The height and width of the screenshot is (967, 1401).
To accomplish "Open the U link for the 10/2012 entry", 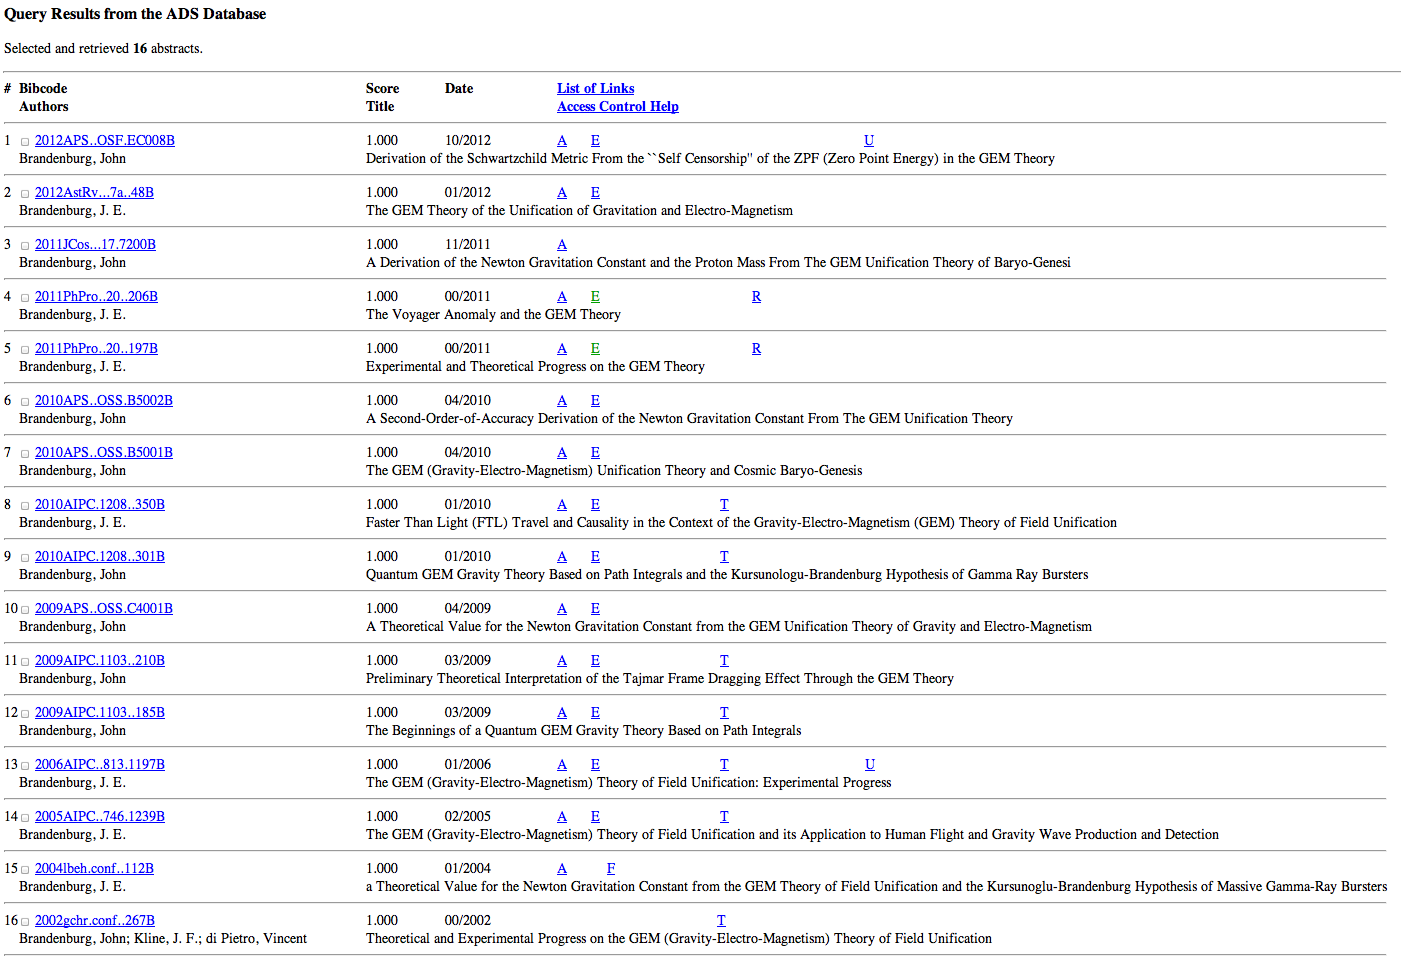I will pyautogui.click(x=869, y=140).
